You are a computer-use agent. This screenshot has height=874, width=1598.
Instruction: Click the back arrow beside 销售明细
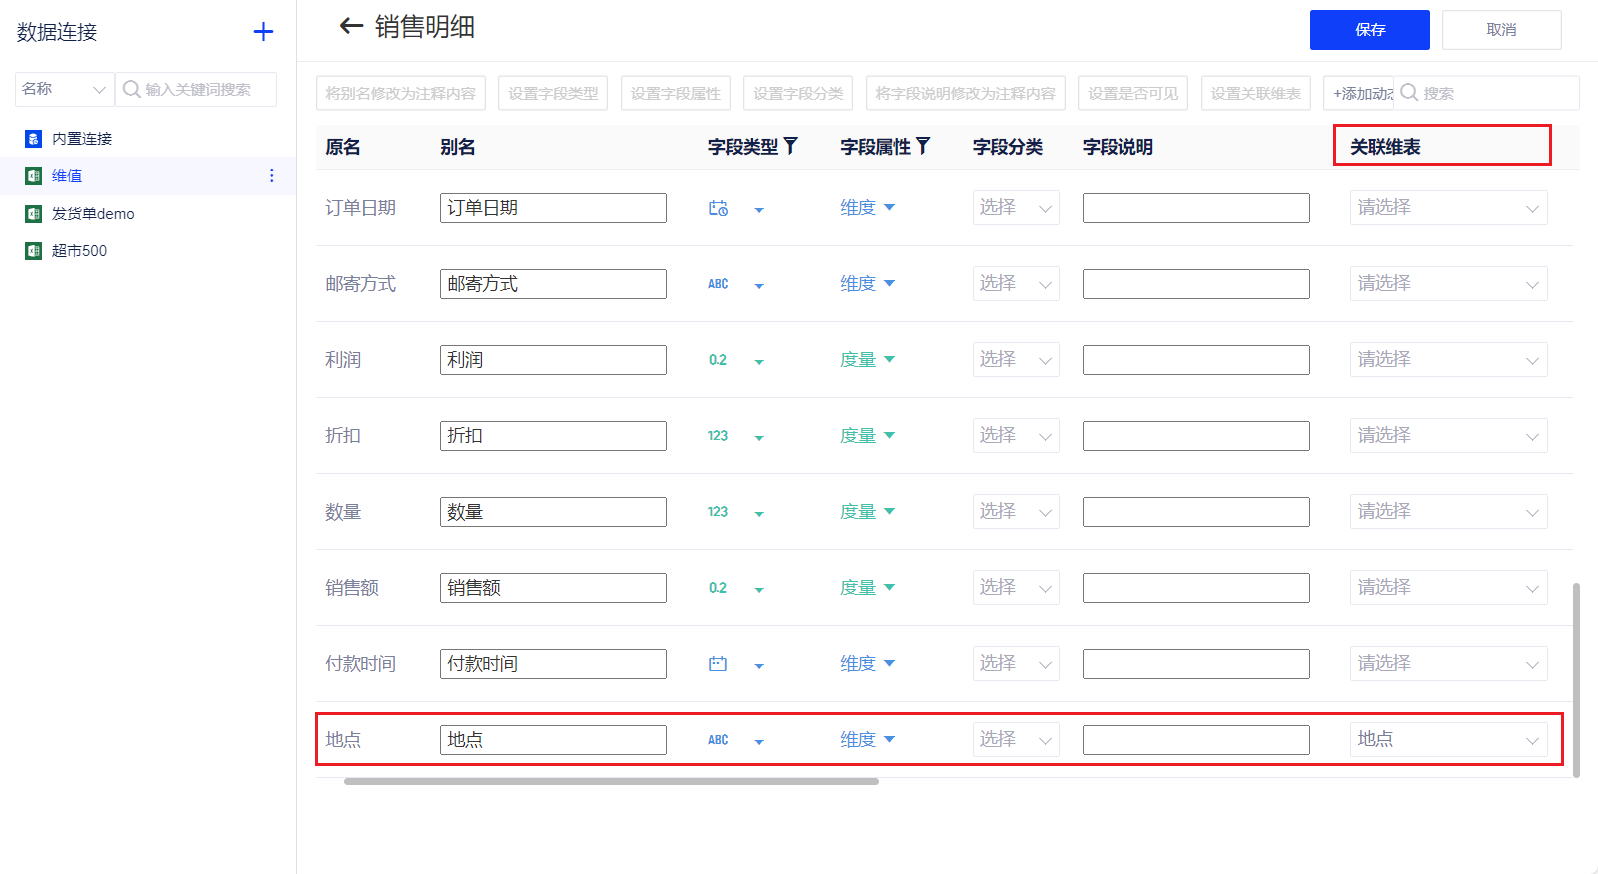coord(350,26)
